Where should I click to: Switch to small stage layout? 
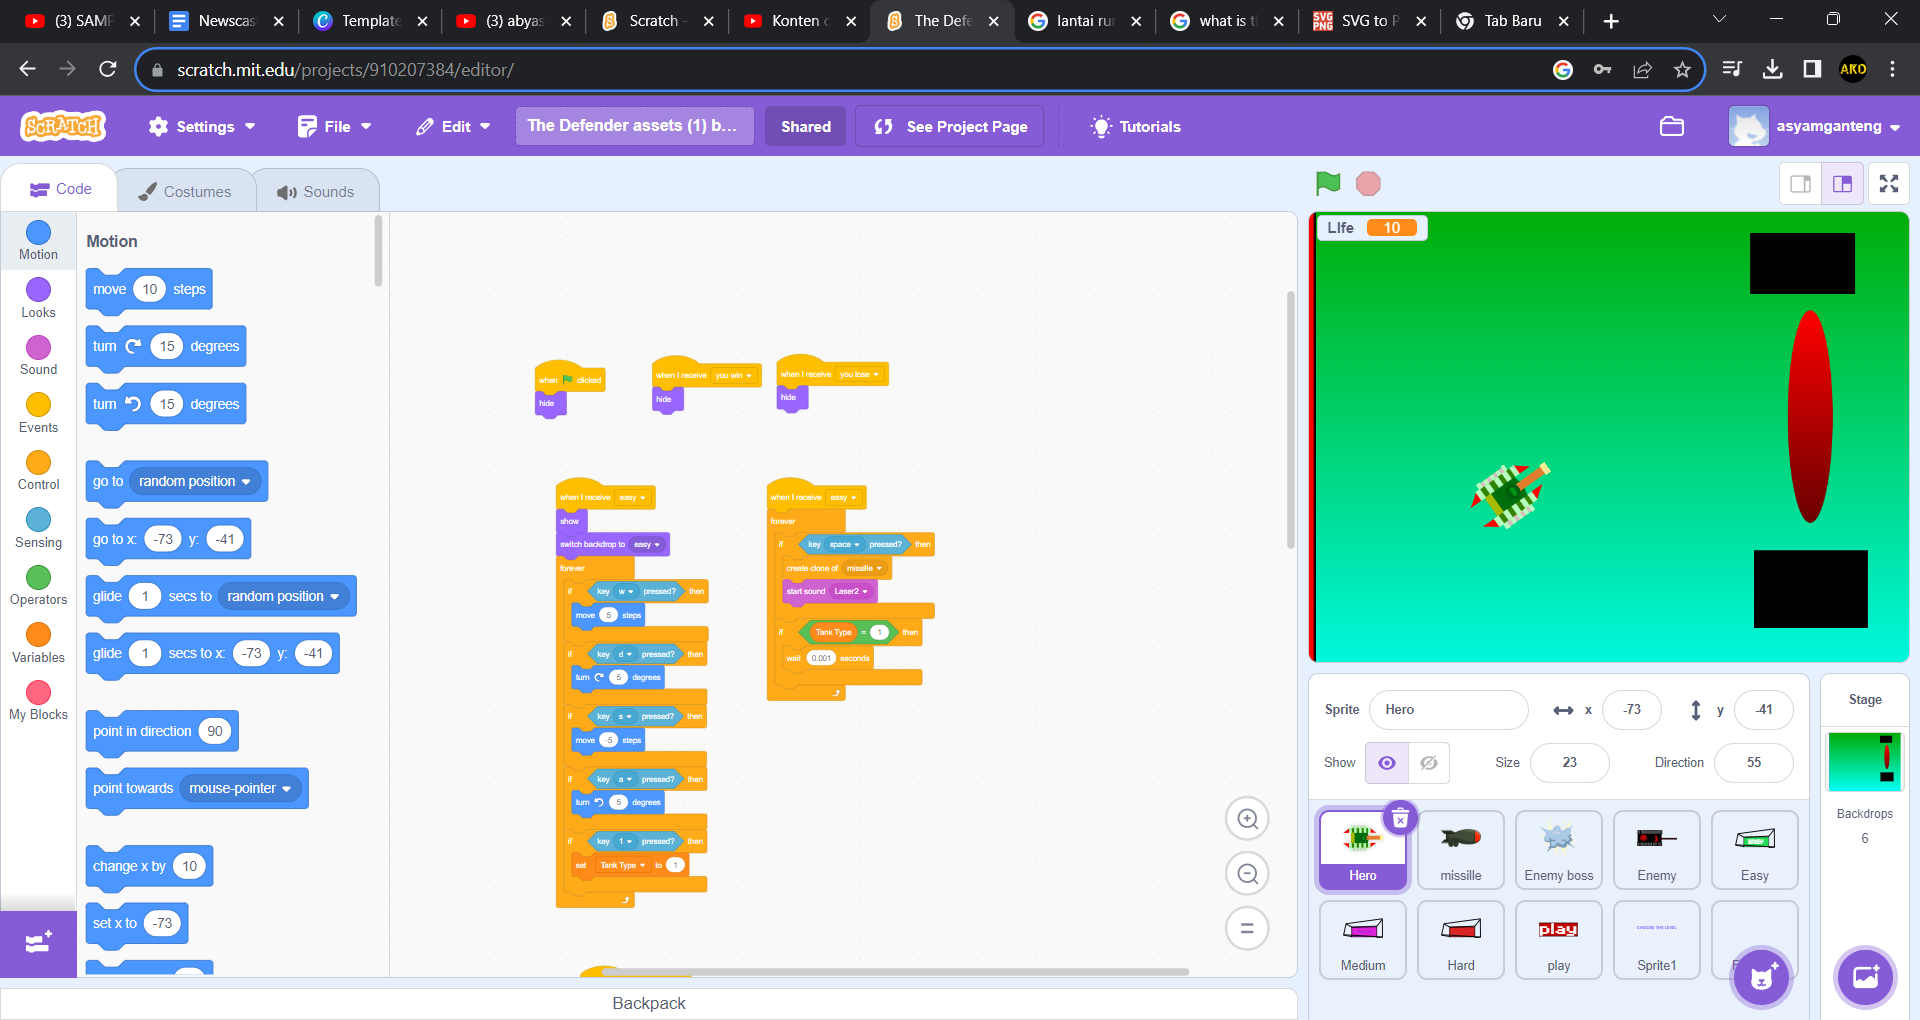coord(1800,184)
